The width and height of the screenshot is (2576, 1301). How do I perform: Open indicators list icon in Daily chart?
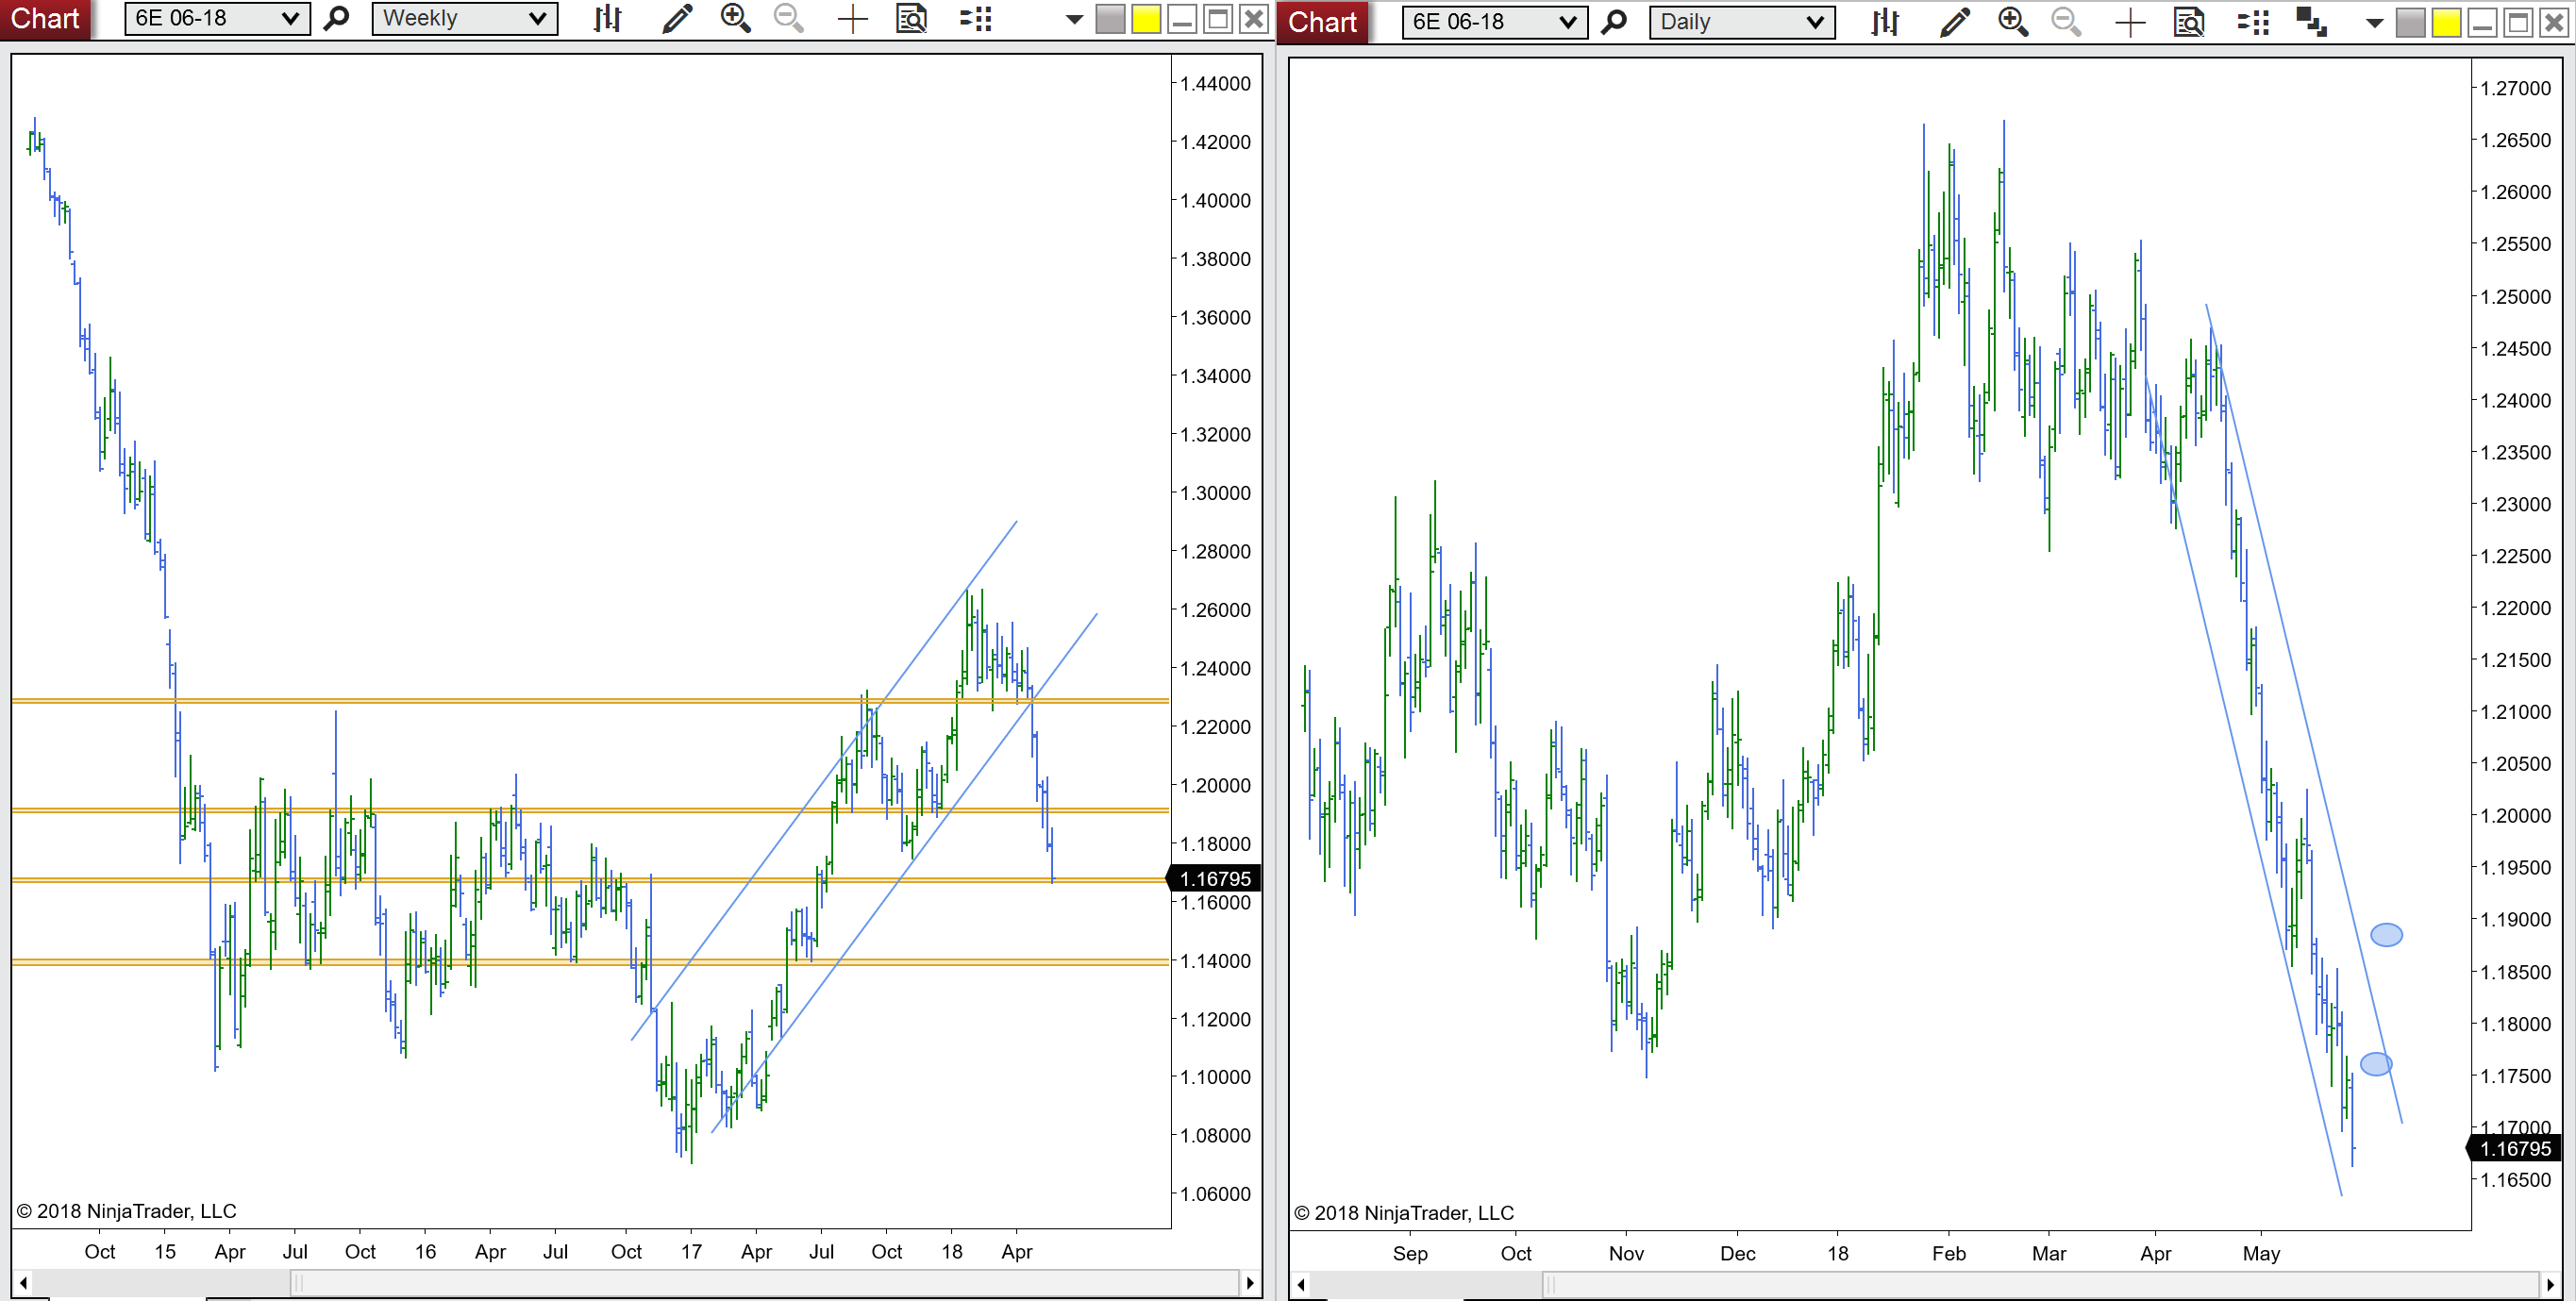click(2253, 22)
